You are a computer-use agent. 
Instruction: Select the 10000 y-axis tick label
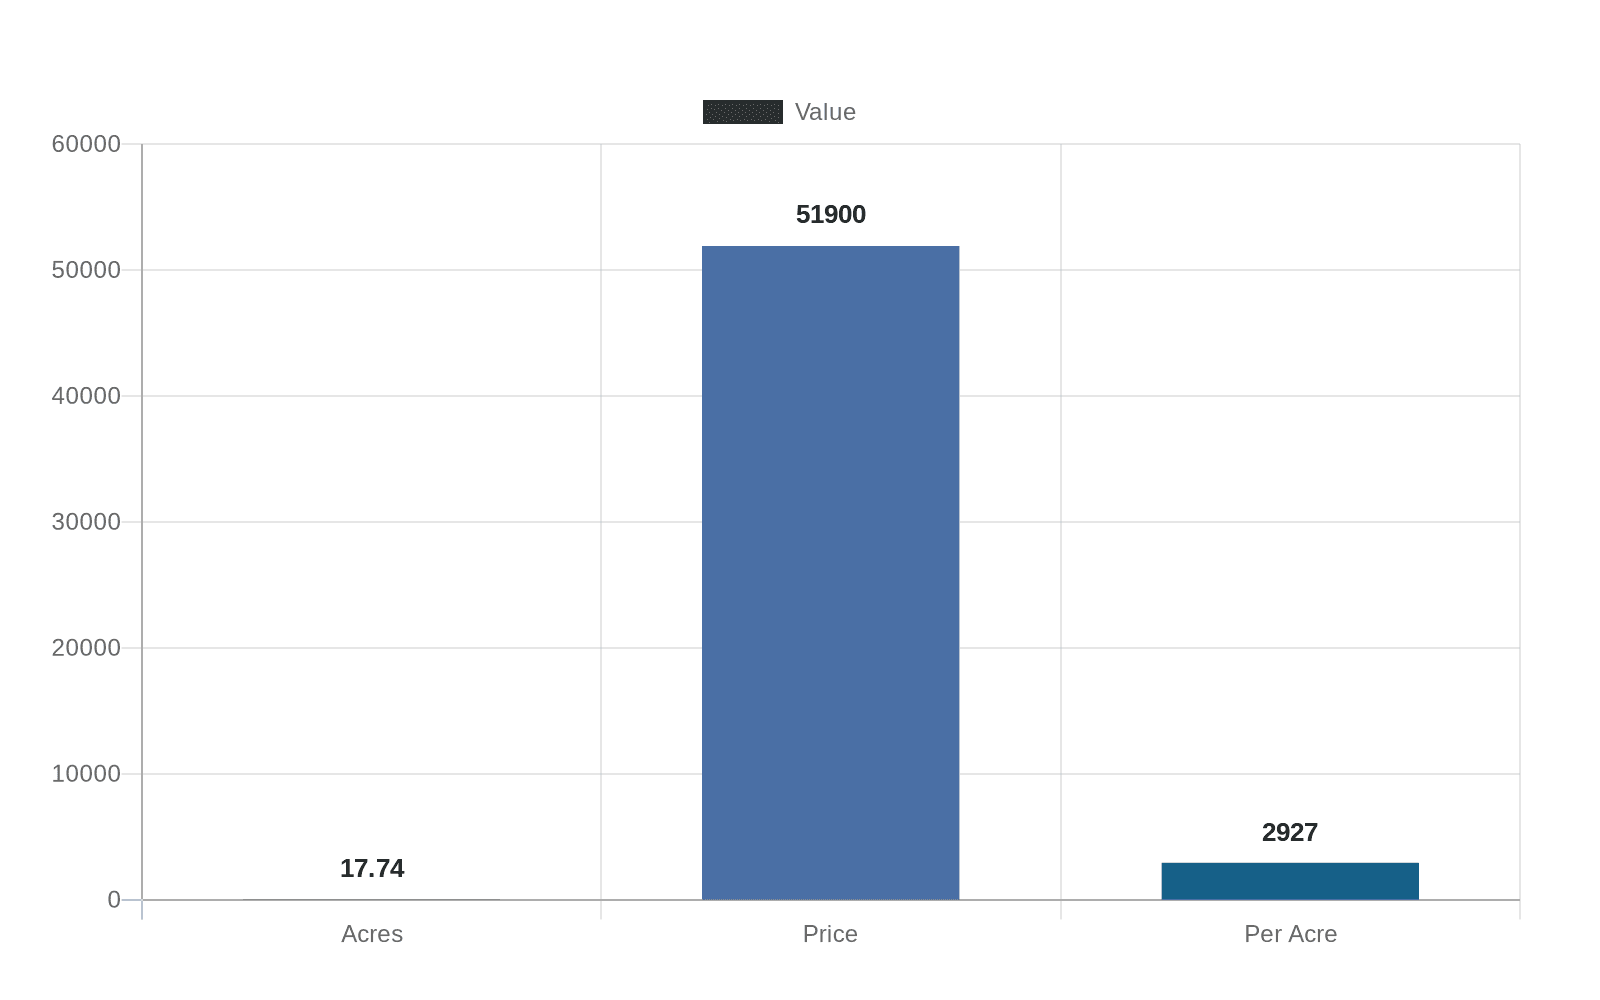86,774
